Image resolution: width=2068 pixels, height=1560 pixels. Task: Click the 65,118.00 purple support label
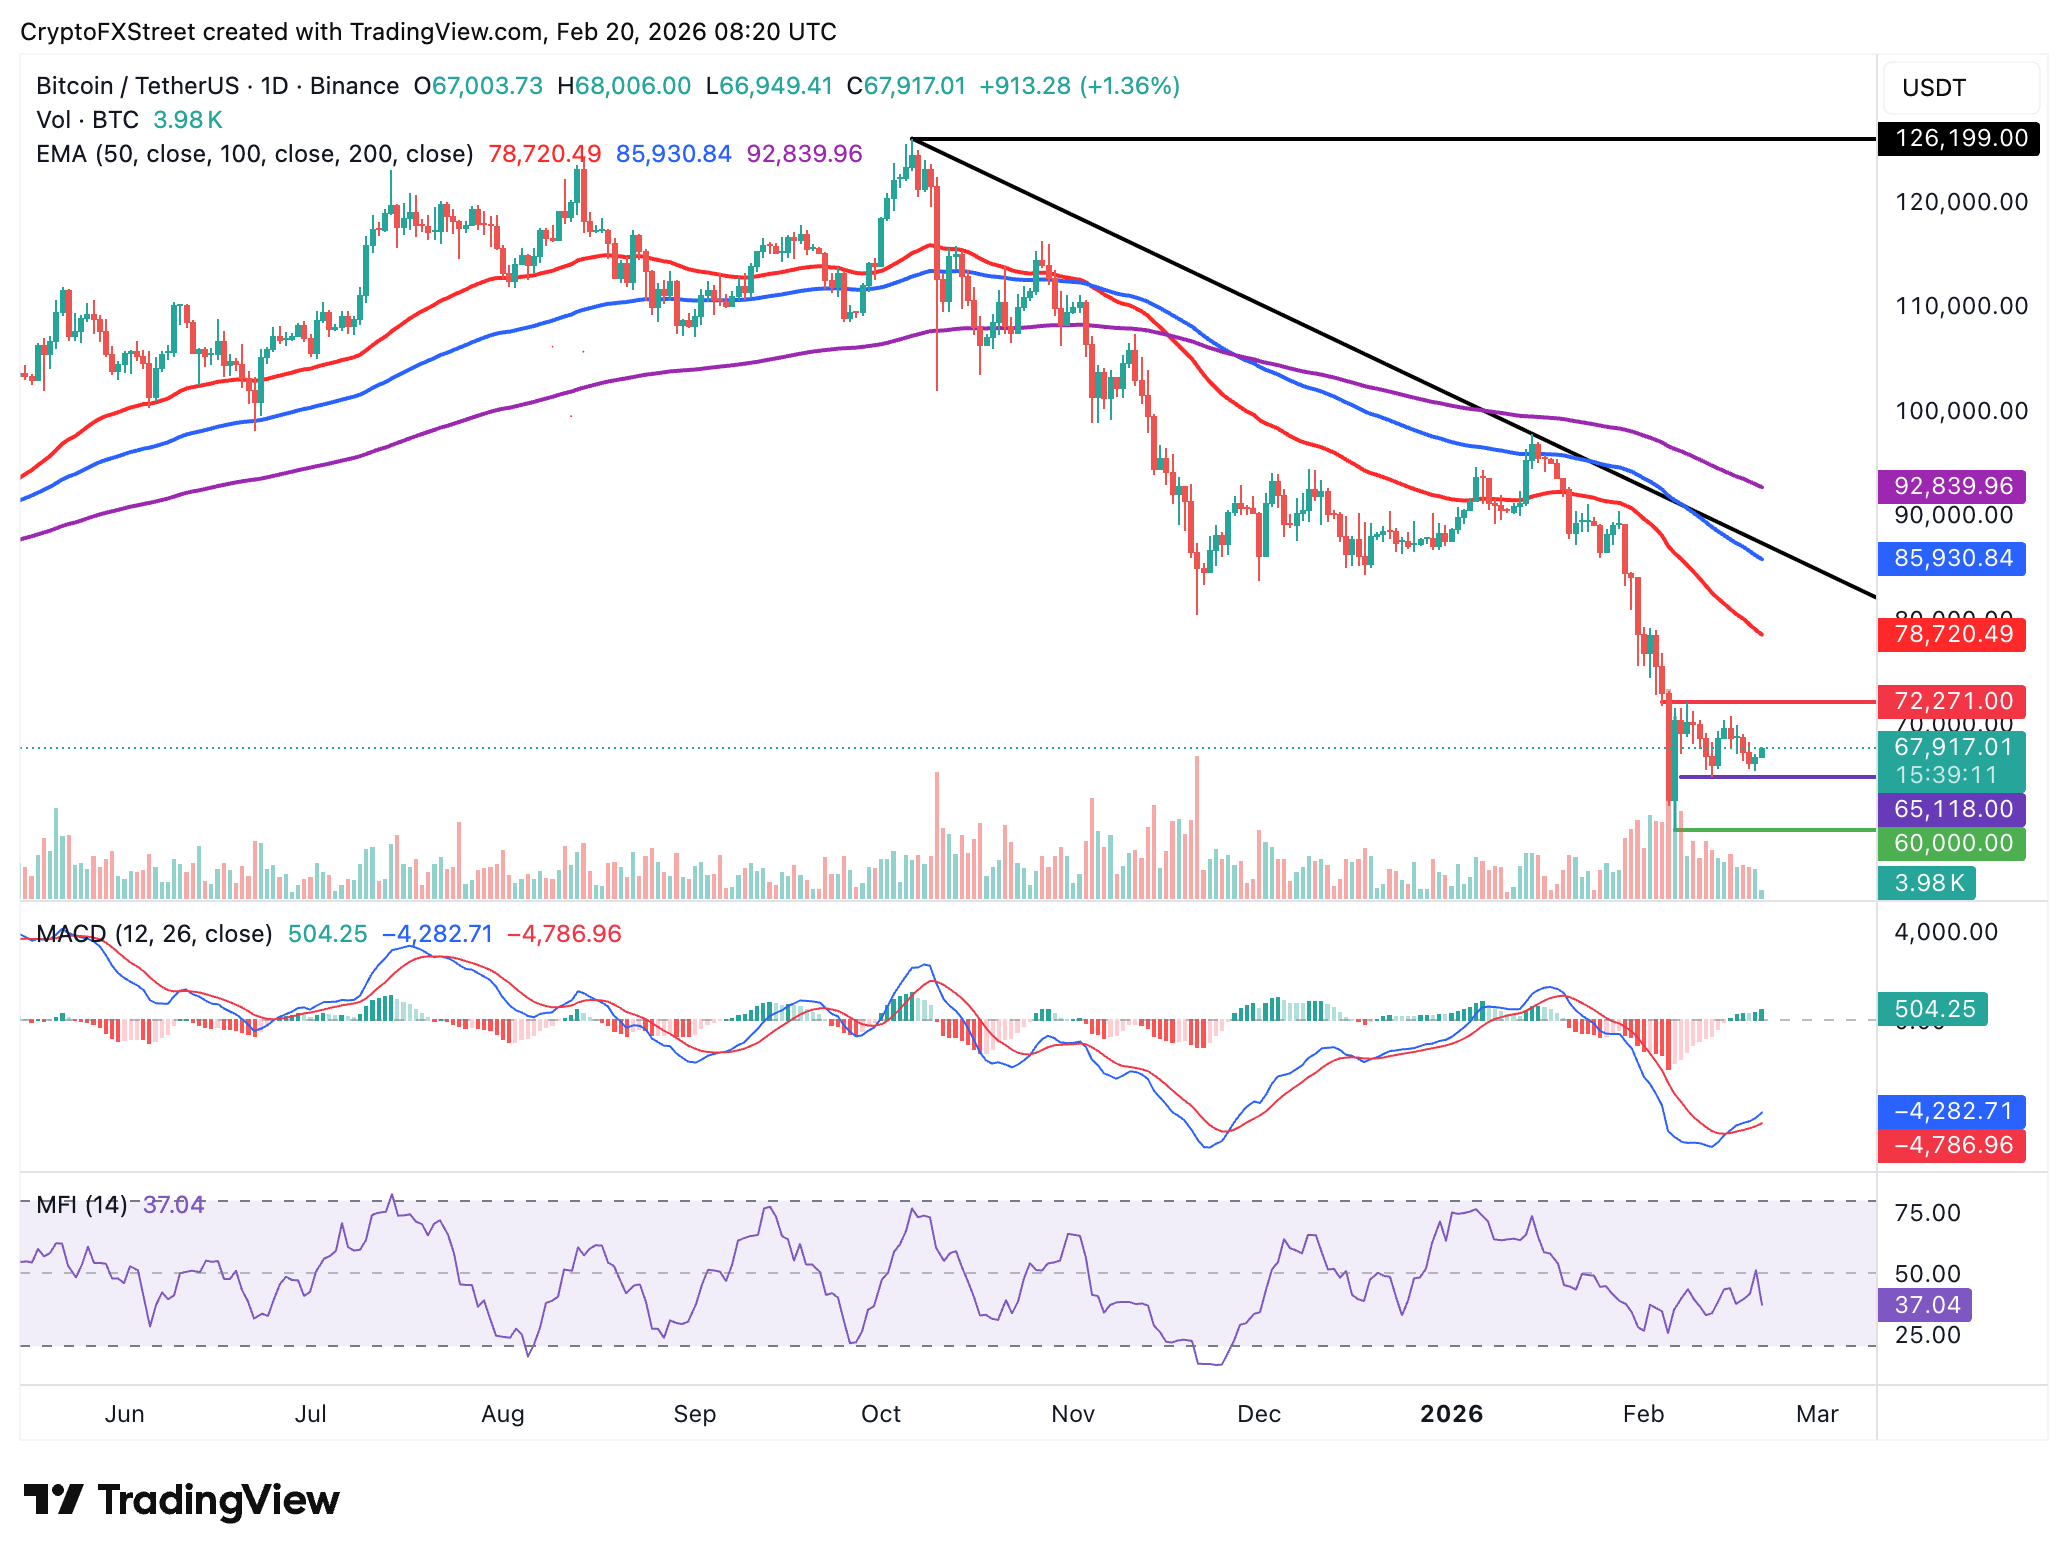(x=1951, y=809)
